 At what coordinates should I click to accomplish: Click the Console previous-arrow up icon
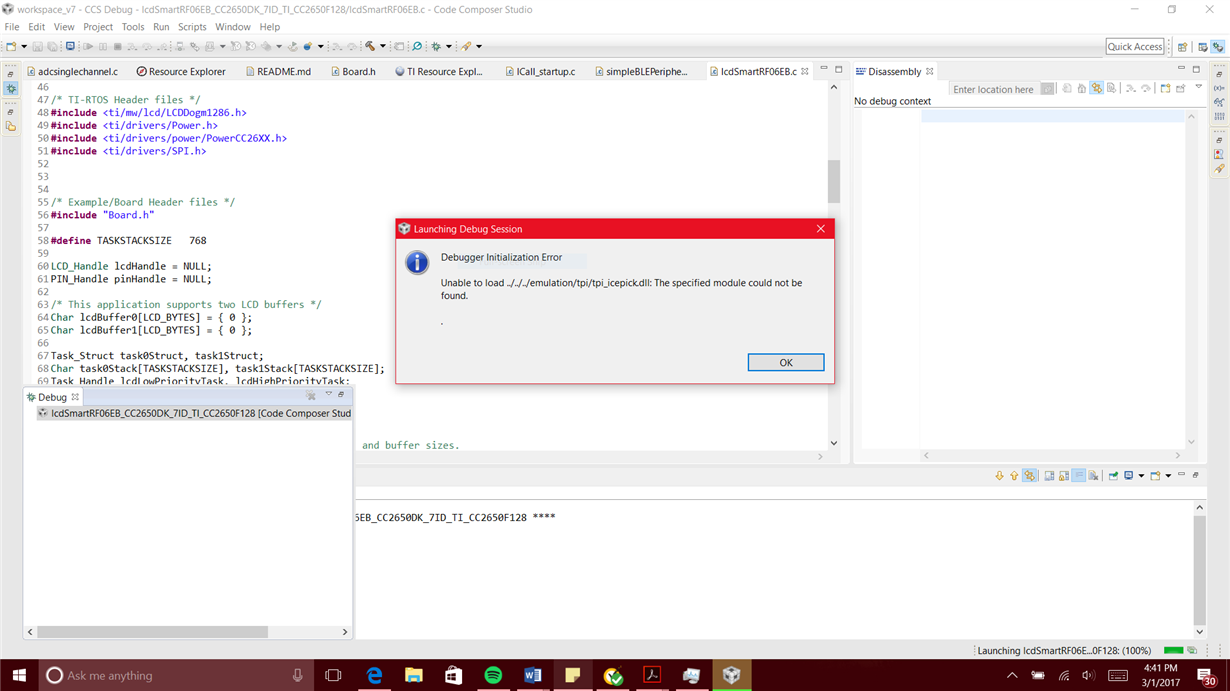click(x=1014, y=476)
